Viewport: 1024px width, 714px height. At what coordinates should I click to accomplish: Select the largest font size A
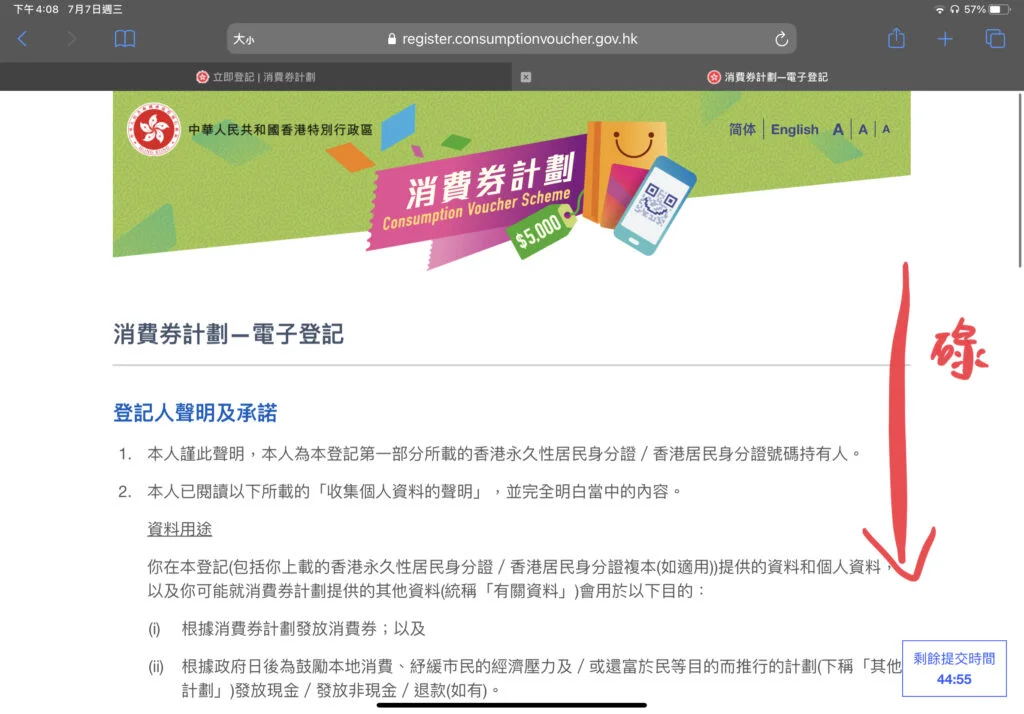click(838, 129)
